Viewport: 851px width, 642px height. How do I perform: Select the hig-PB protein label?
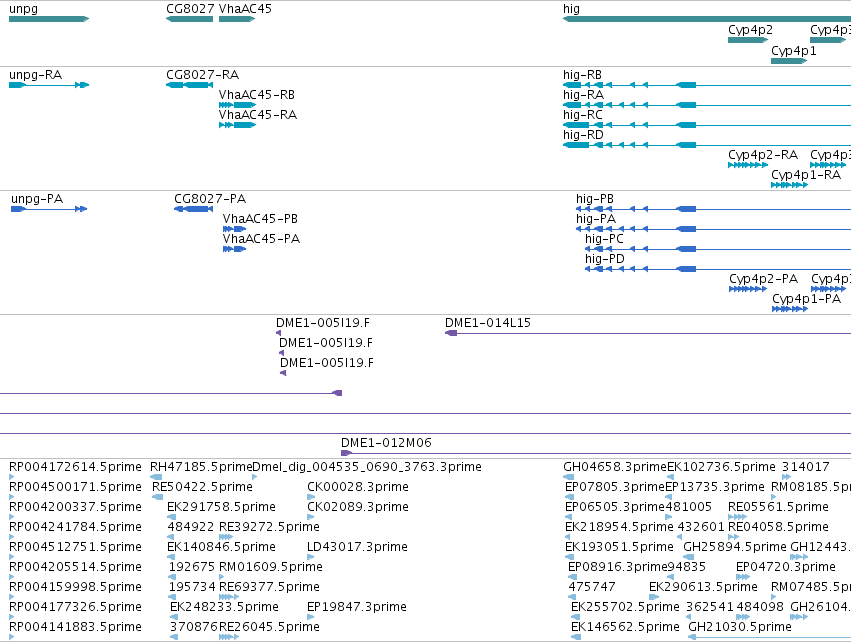click(x=595, y=199)
